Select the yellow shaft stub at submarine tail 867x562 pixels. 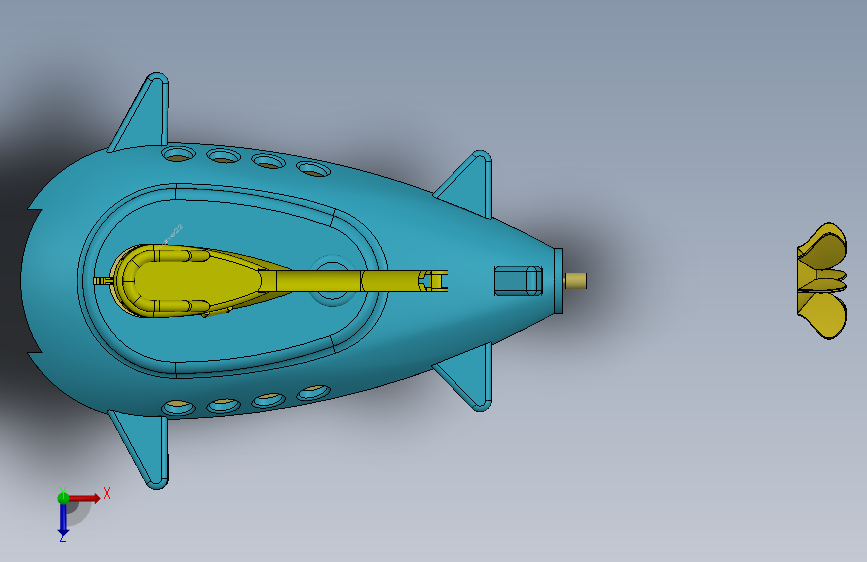coord(576,281)
